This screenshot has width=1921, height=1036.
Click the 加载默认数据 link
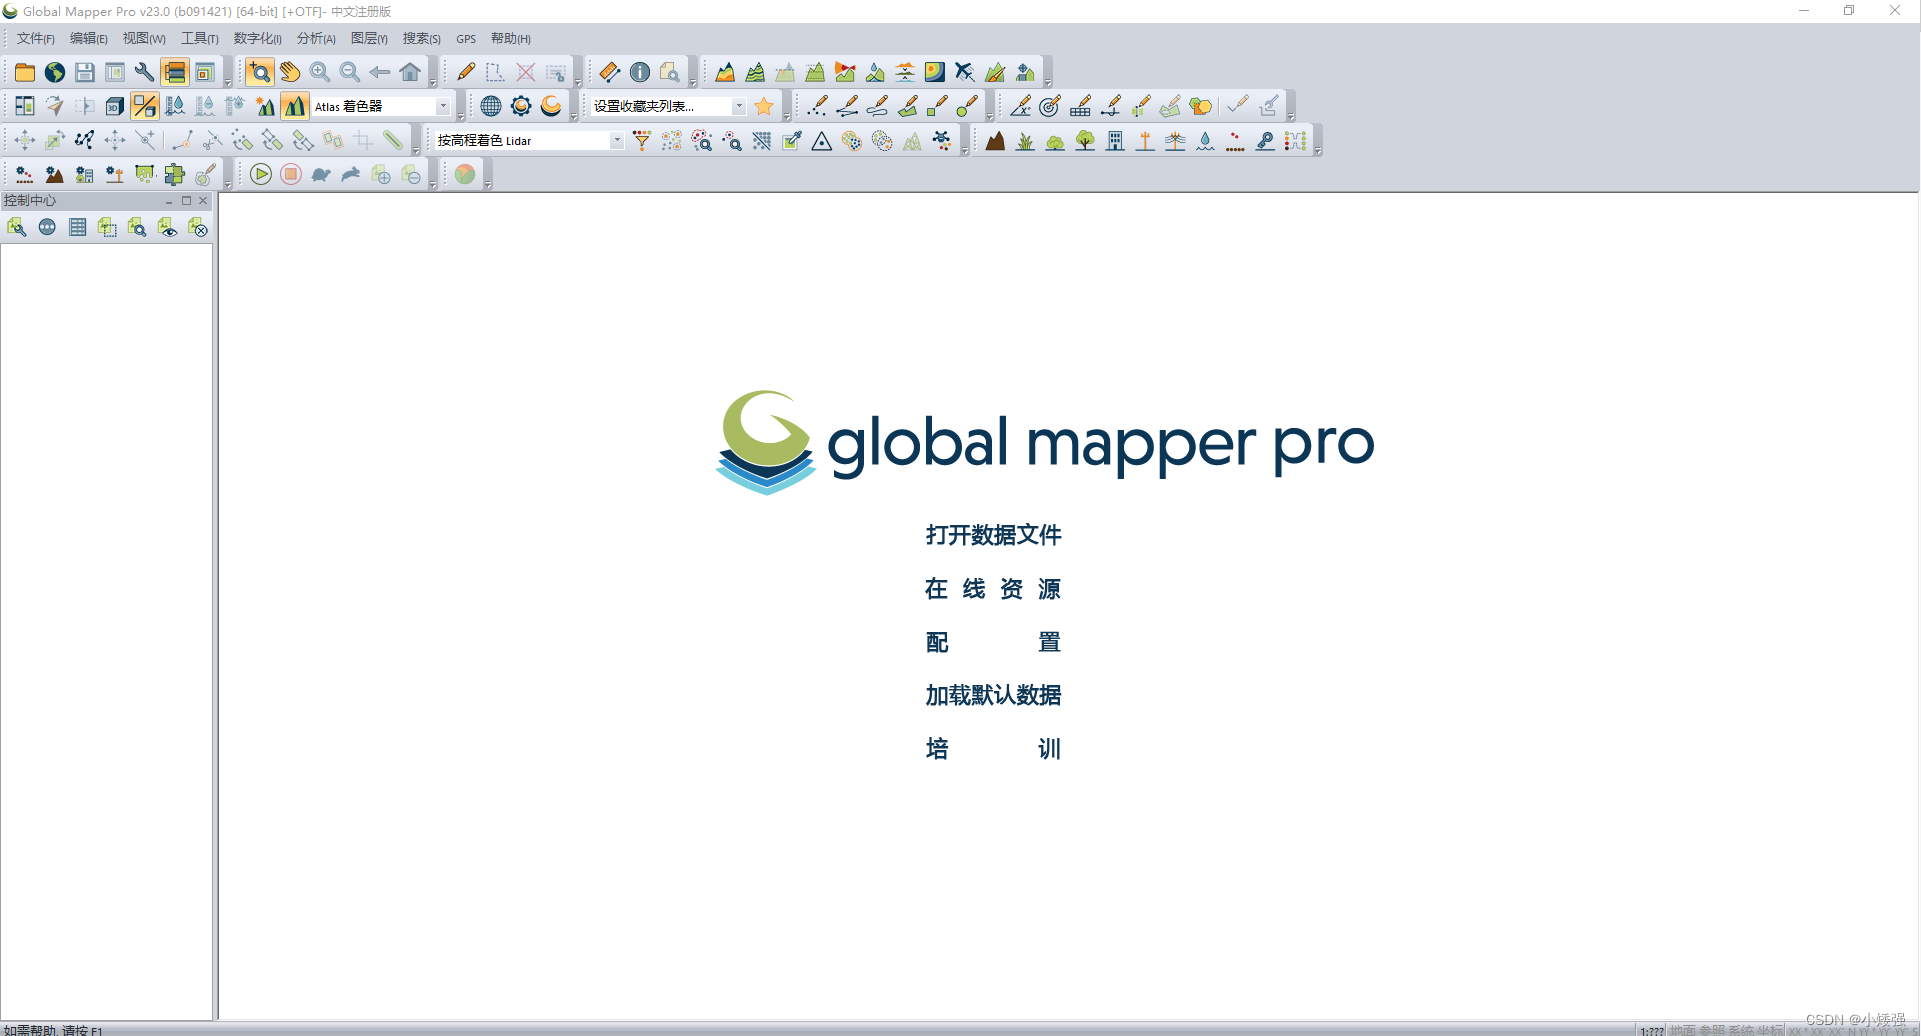pos(993,695)
